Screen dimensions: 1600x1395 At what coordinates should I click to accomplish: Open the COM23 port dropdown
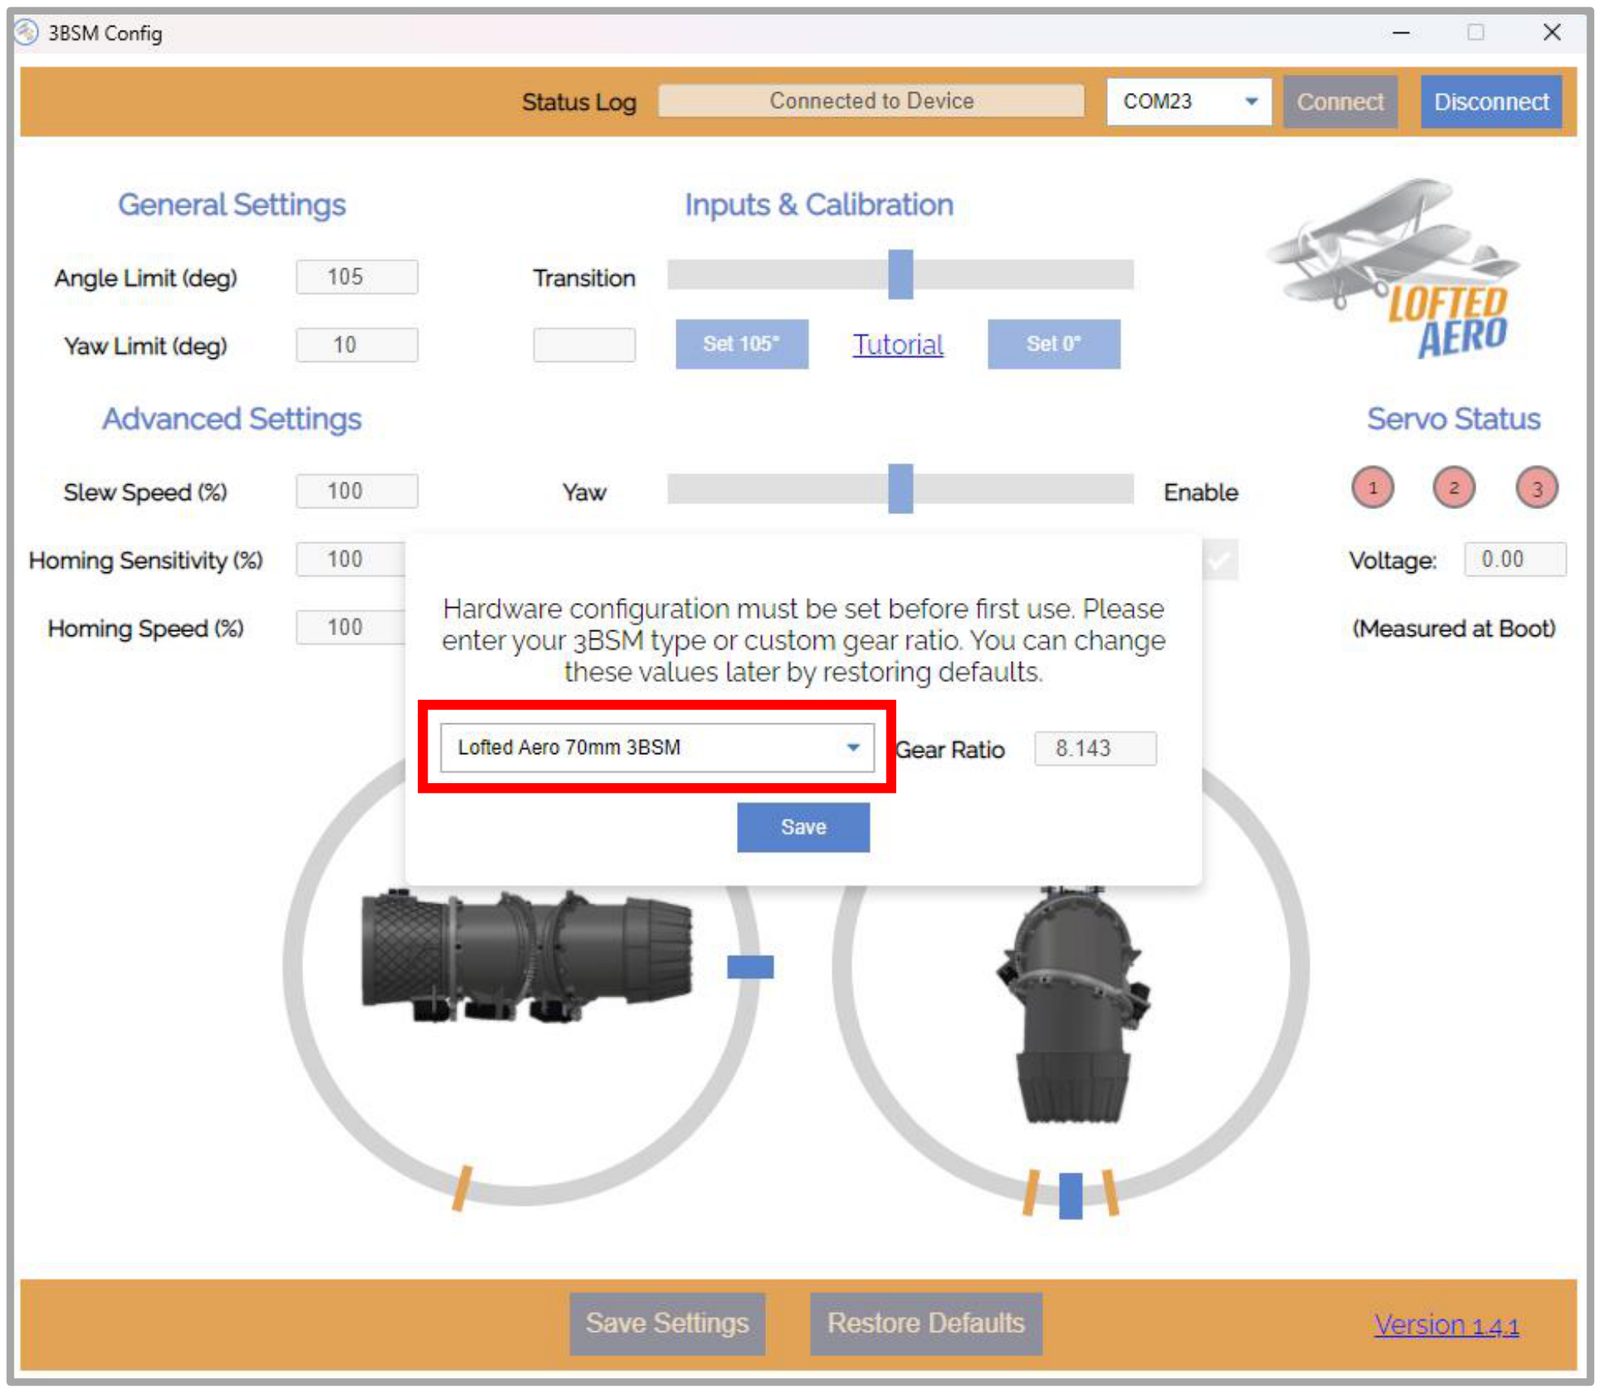point(1188,101)
